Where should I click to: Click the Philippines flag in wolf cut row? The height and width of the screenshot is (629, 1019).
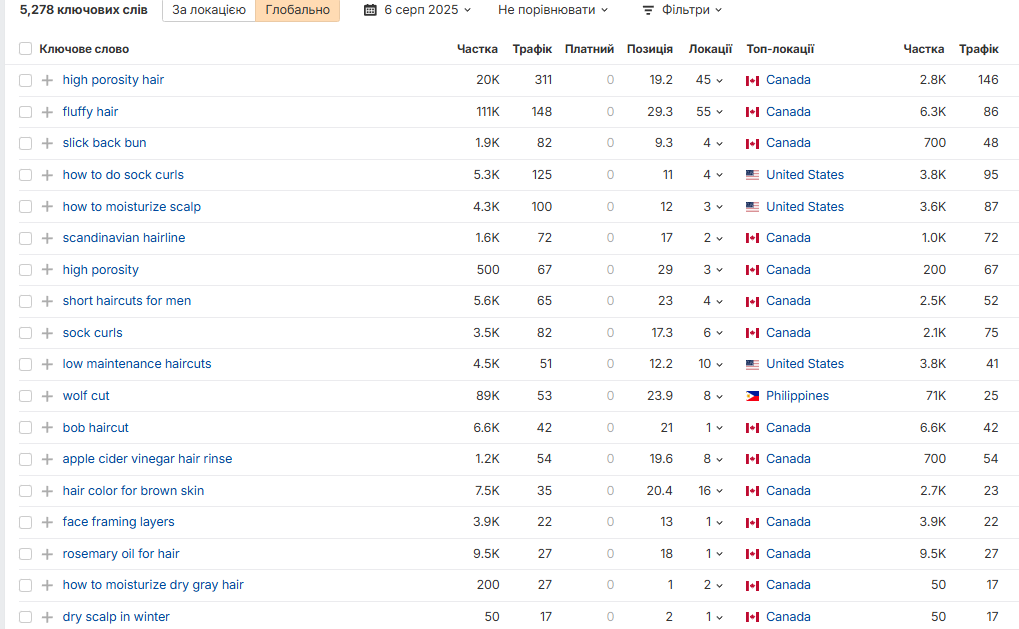point(753,396)
